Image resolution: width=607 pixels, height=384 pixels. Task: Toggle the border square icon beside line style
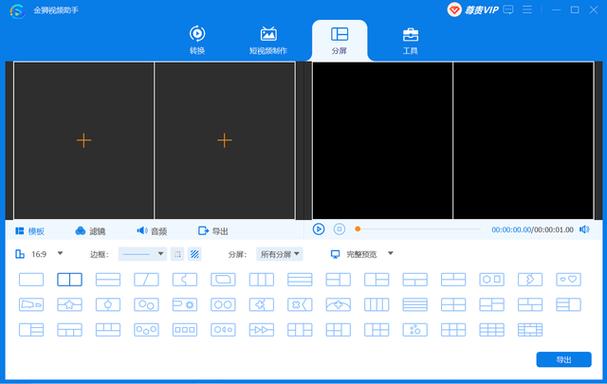tap(178, 254)
